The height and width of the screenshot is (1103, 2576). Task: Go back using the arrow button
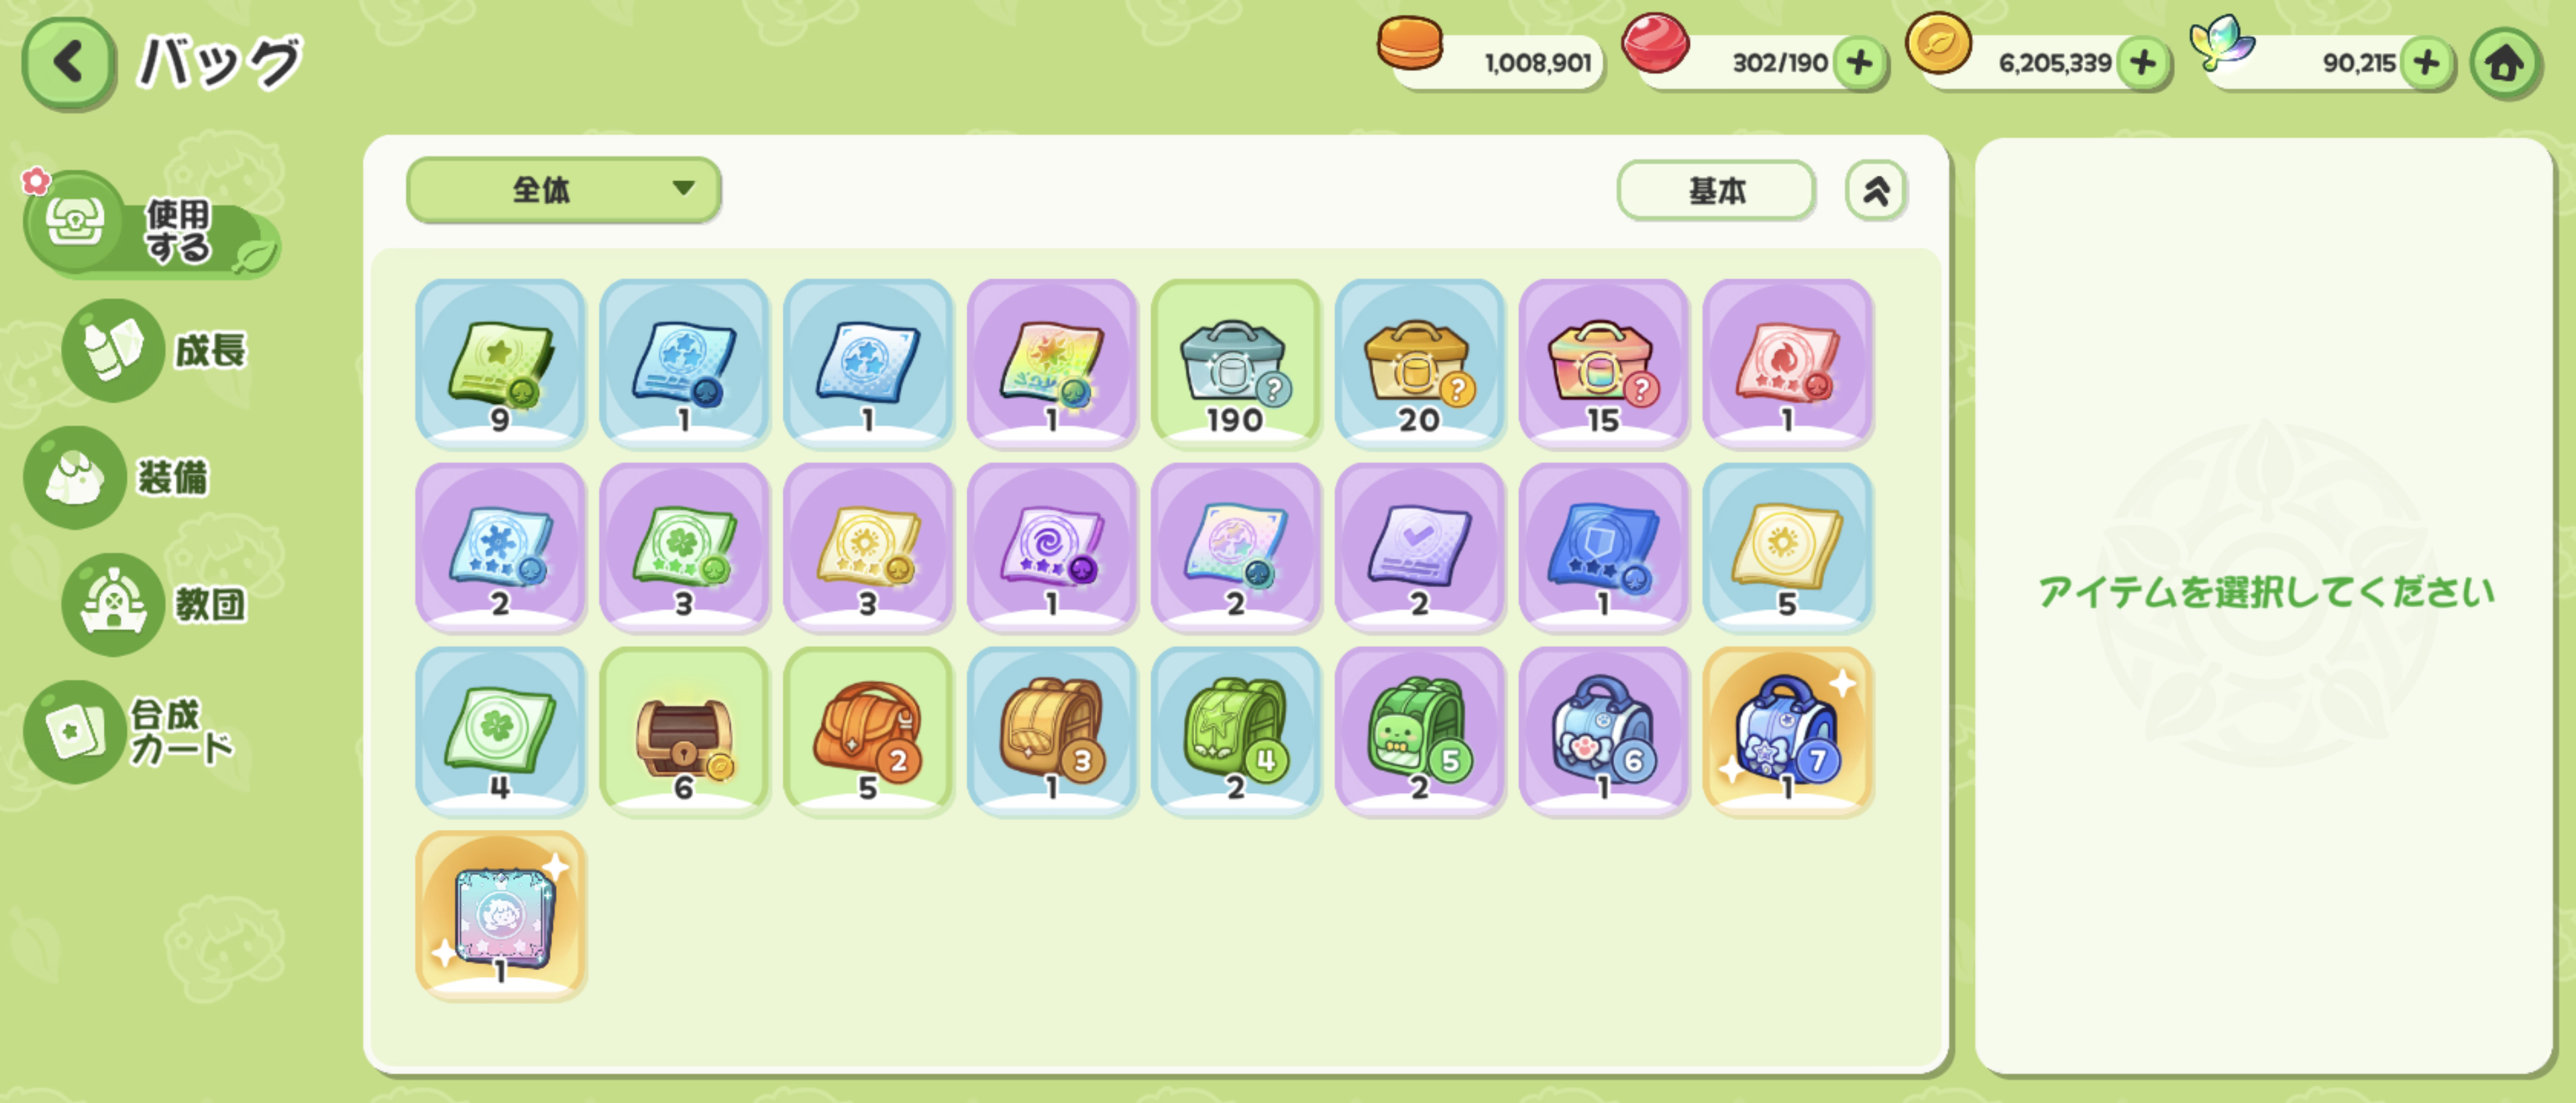pyautogui.click(x=68, y=63)
